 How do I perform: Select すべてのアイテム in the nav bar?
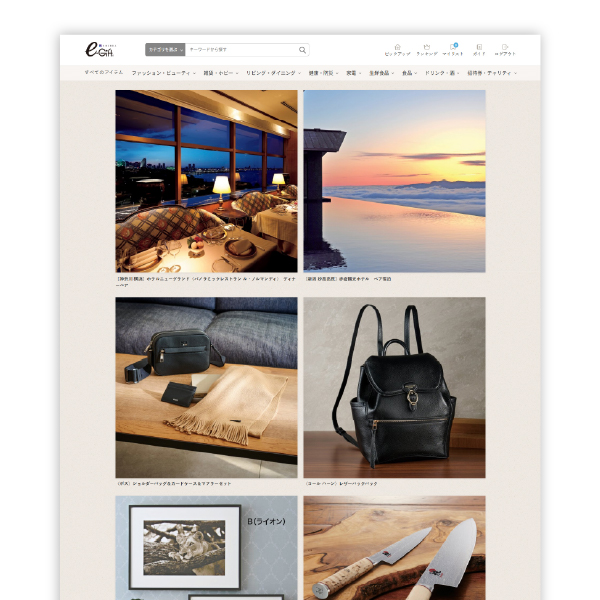click(x=105, y=73)
